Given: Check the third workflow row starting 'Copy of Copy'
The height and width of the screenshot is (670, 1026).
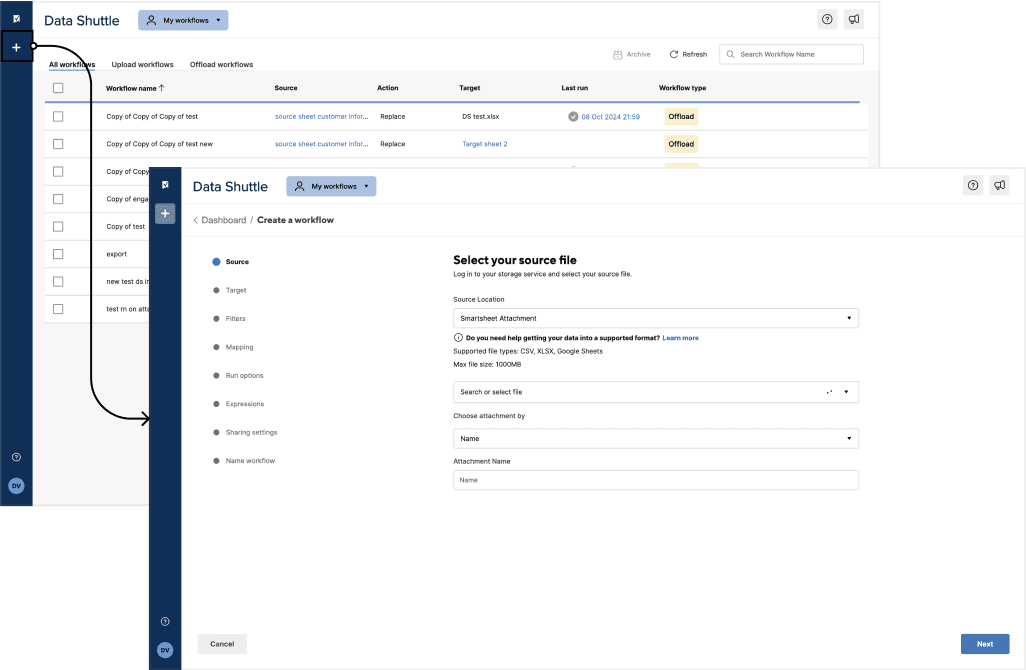Looking at the screenshot, I should [58, 171].
